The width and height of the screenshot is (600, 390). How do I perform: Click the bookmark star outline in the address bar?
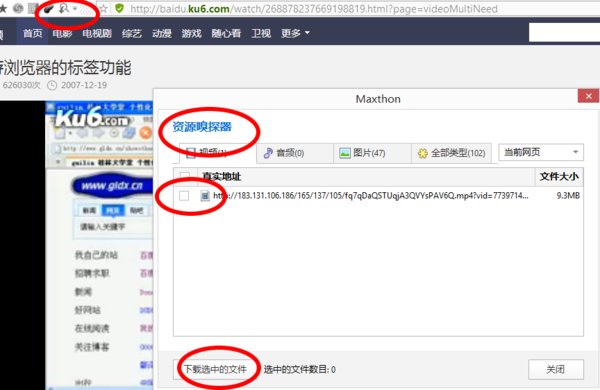tap(104, 8)
